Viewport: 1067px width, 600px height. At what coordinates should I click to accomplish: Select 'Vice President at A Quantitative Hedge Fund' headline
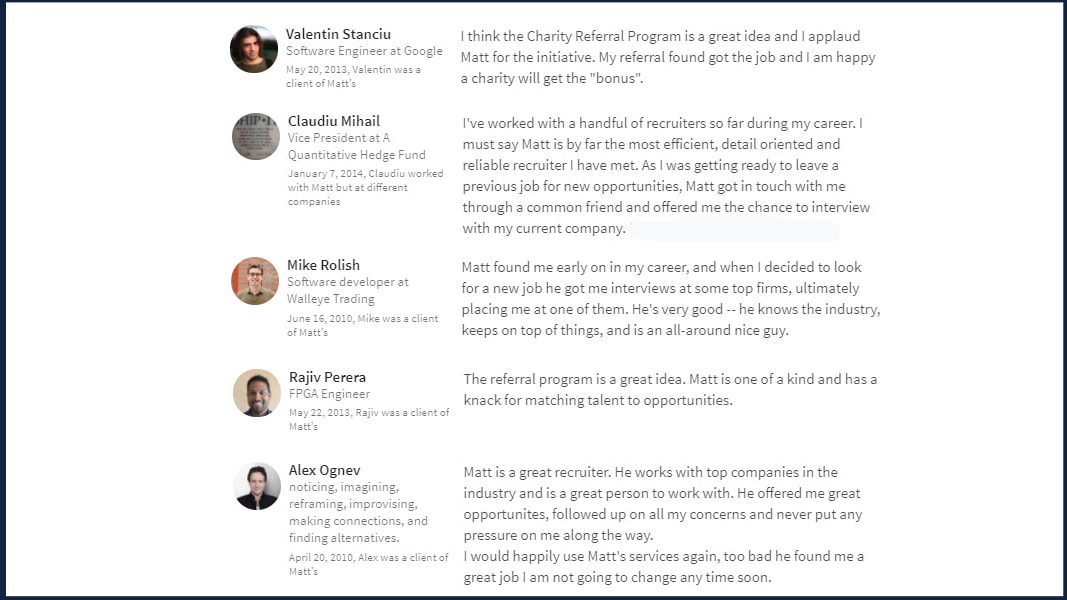357,146
